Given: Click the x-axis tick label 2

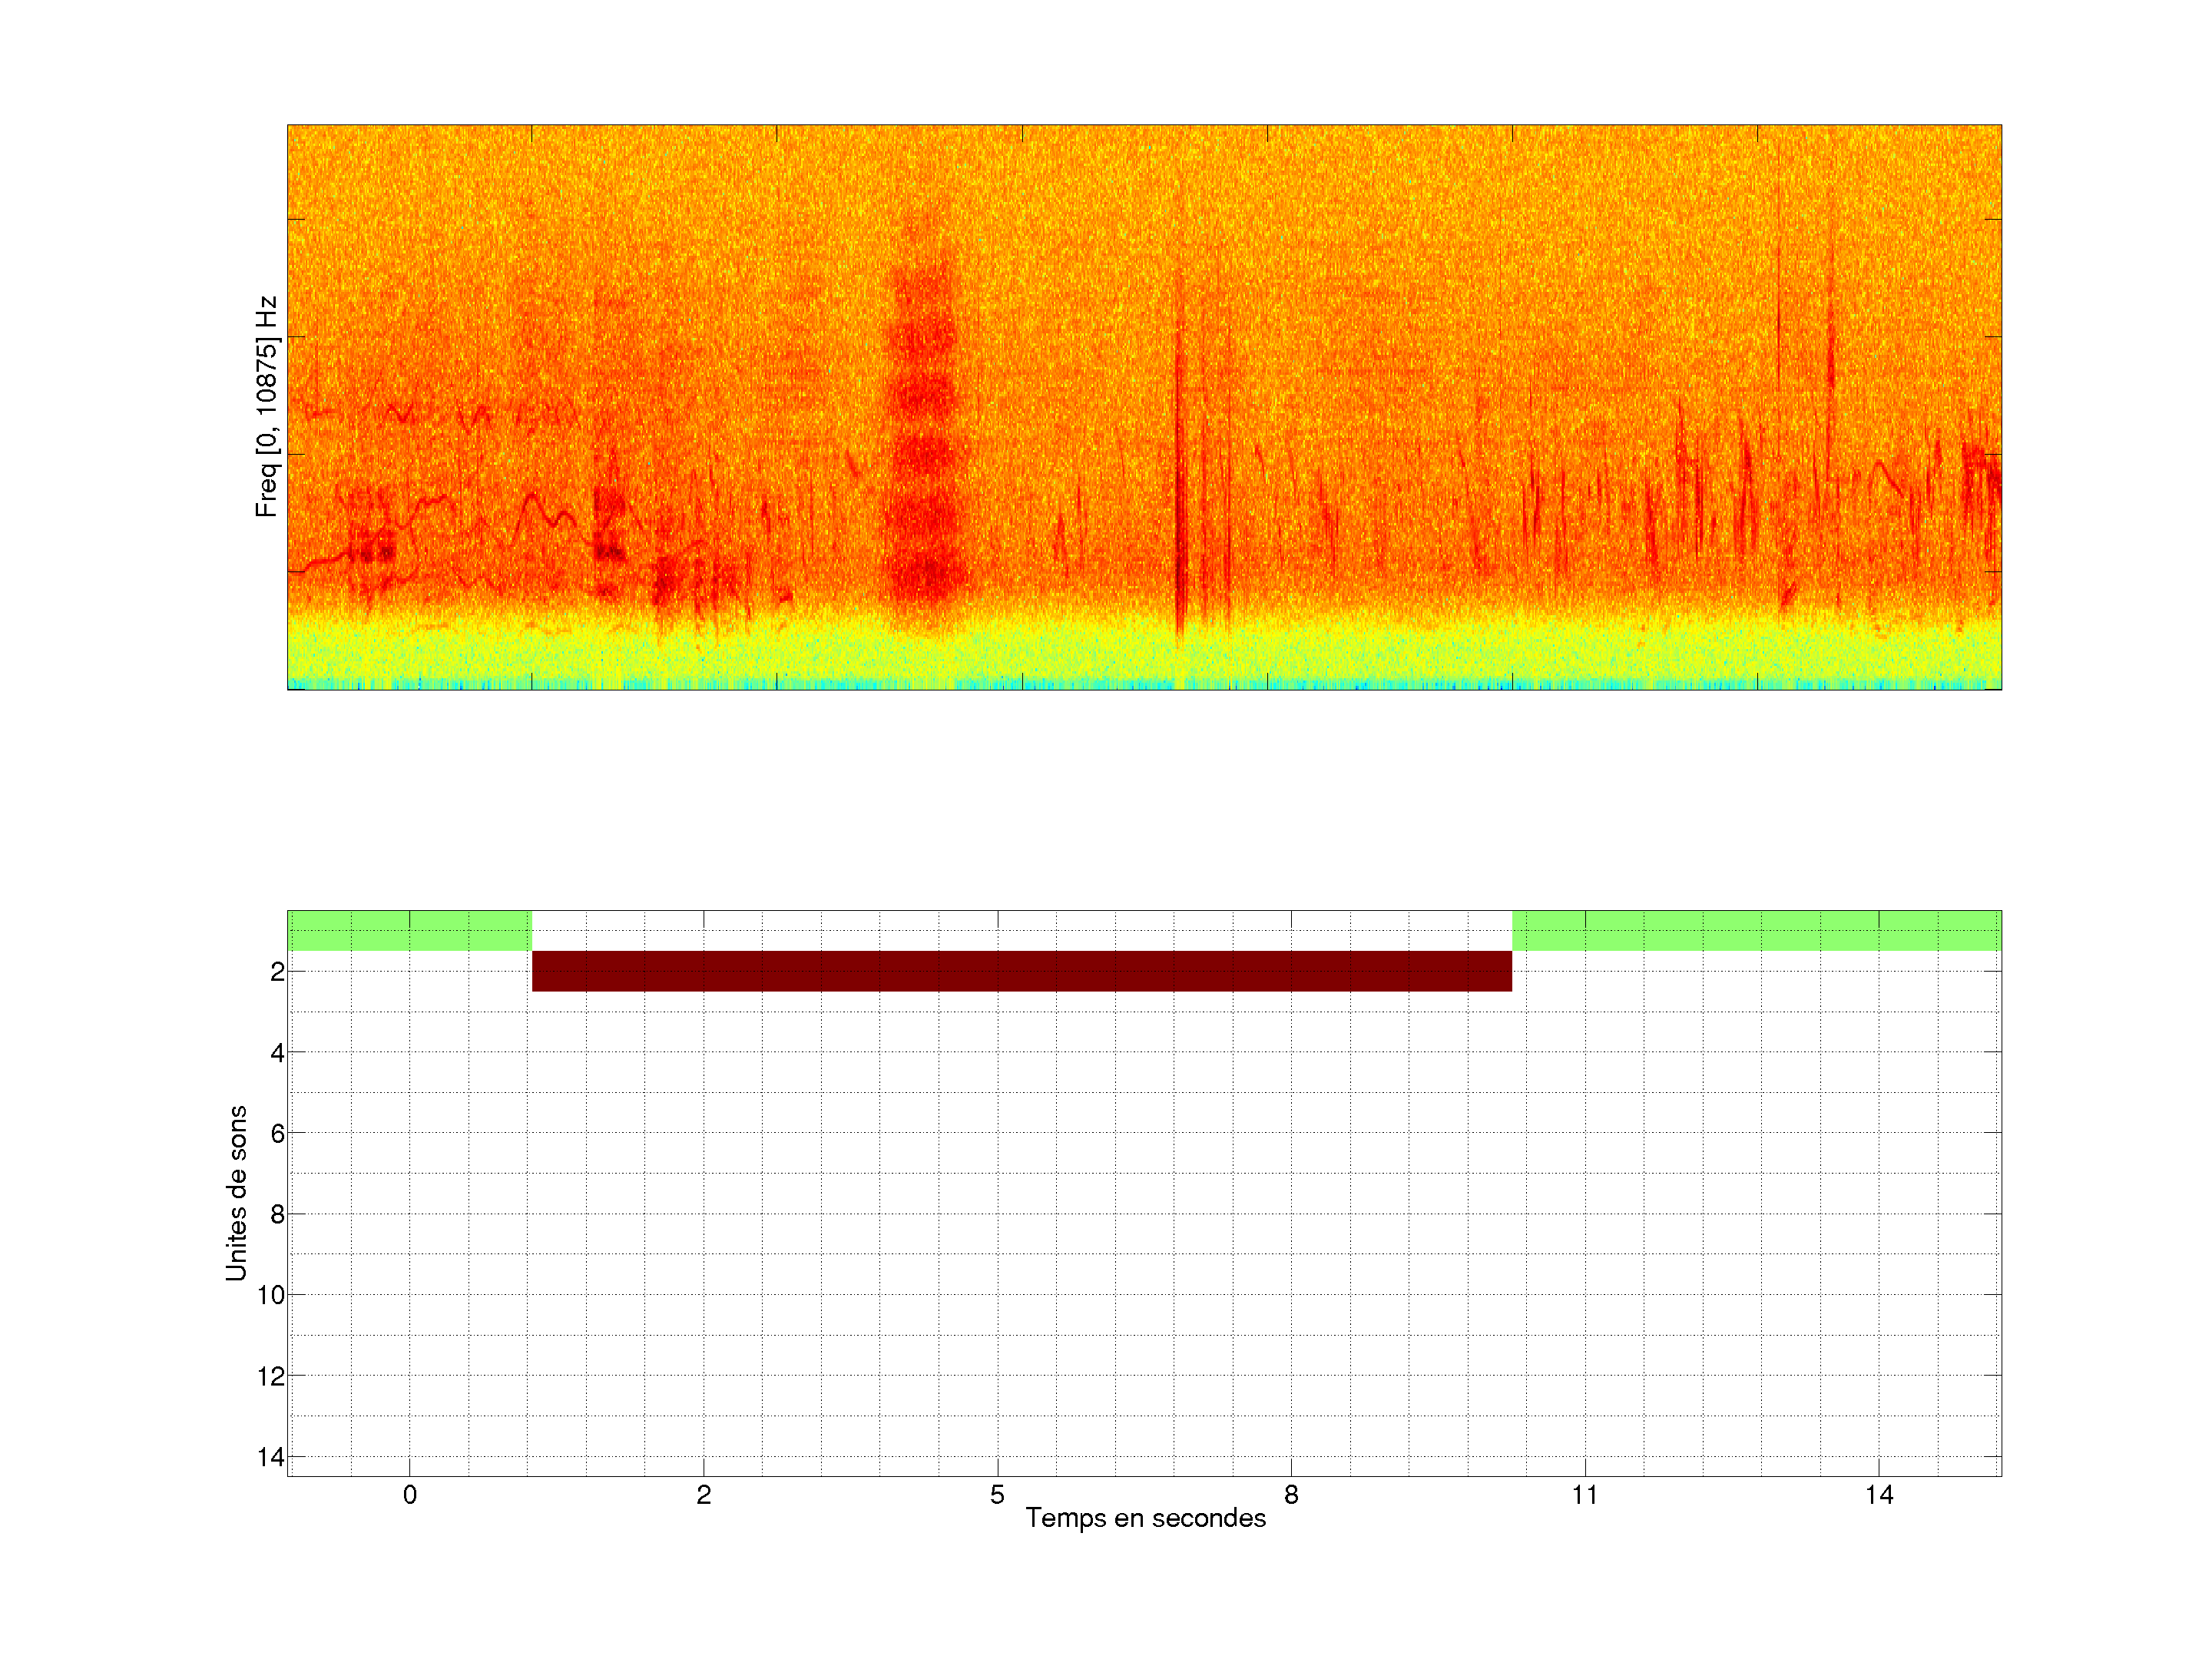Looking at the screenshot, I should (704, 1495).
